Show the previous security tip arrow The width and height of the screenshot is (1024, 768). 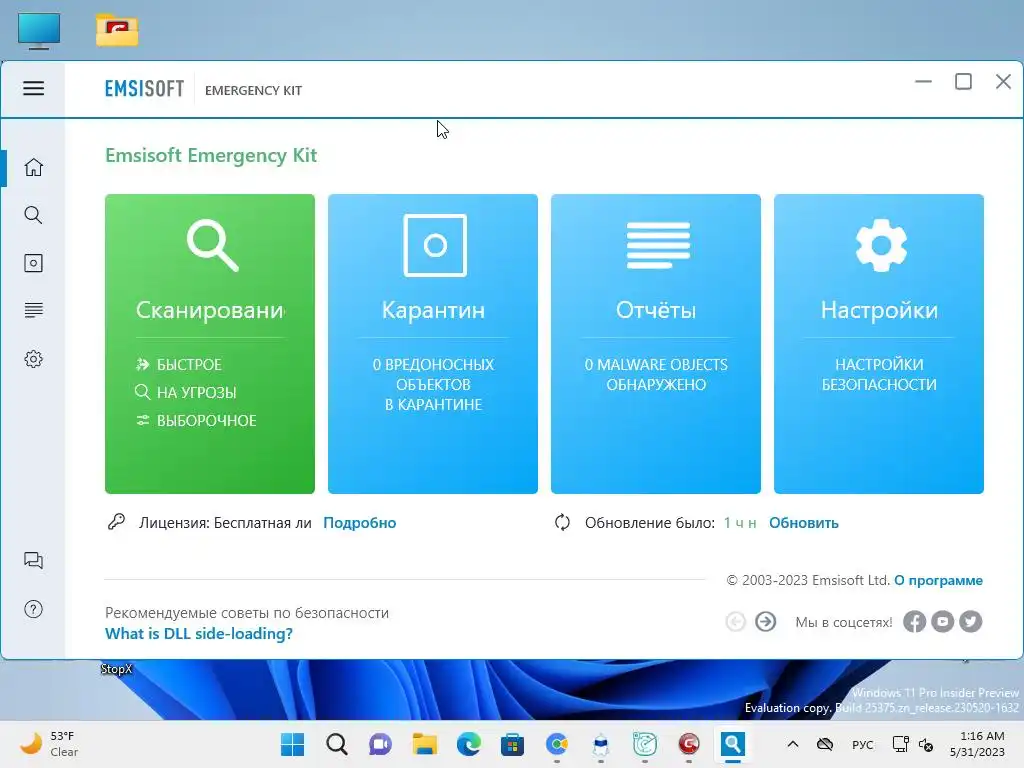(735, 621)
